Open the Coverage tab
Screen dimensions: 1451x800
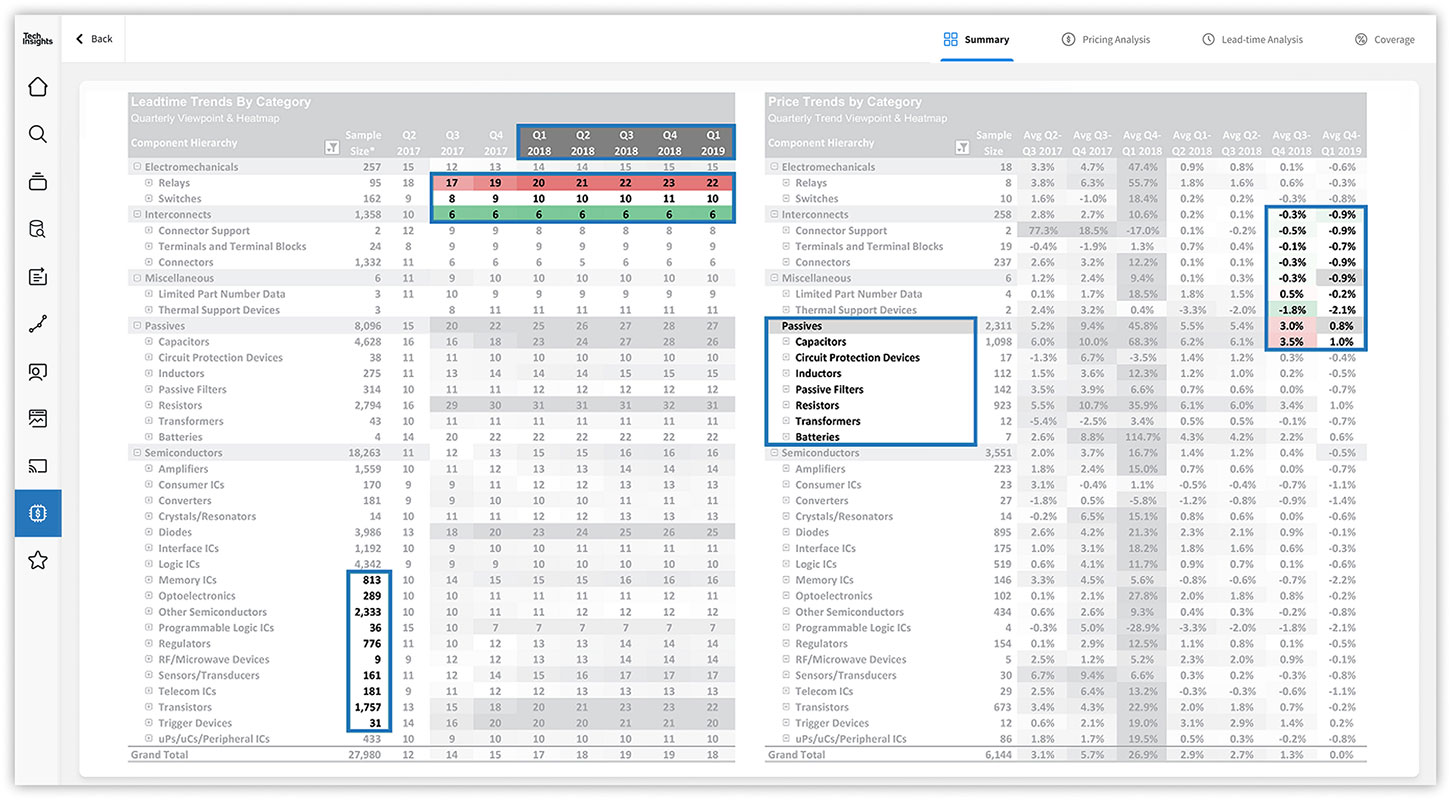coord(1384,40)
